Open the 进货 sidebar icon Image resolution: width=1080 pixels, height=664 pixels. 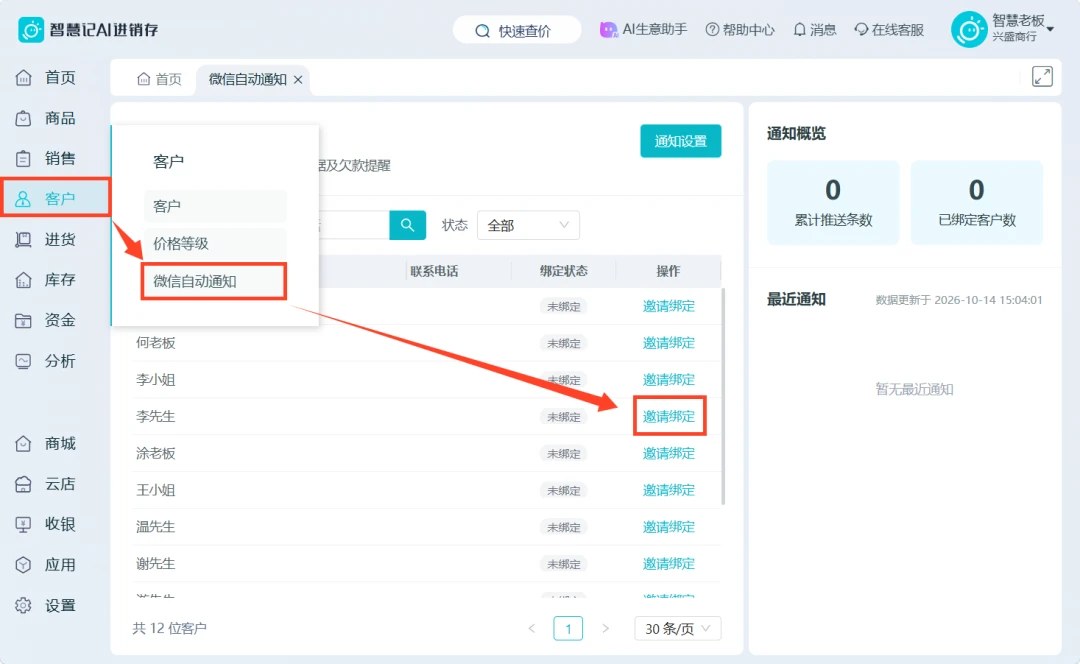pos(23,240)
